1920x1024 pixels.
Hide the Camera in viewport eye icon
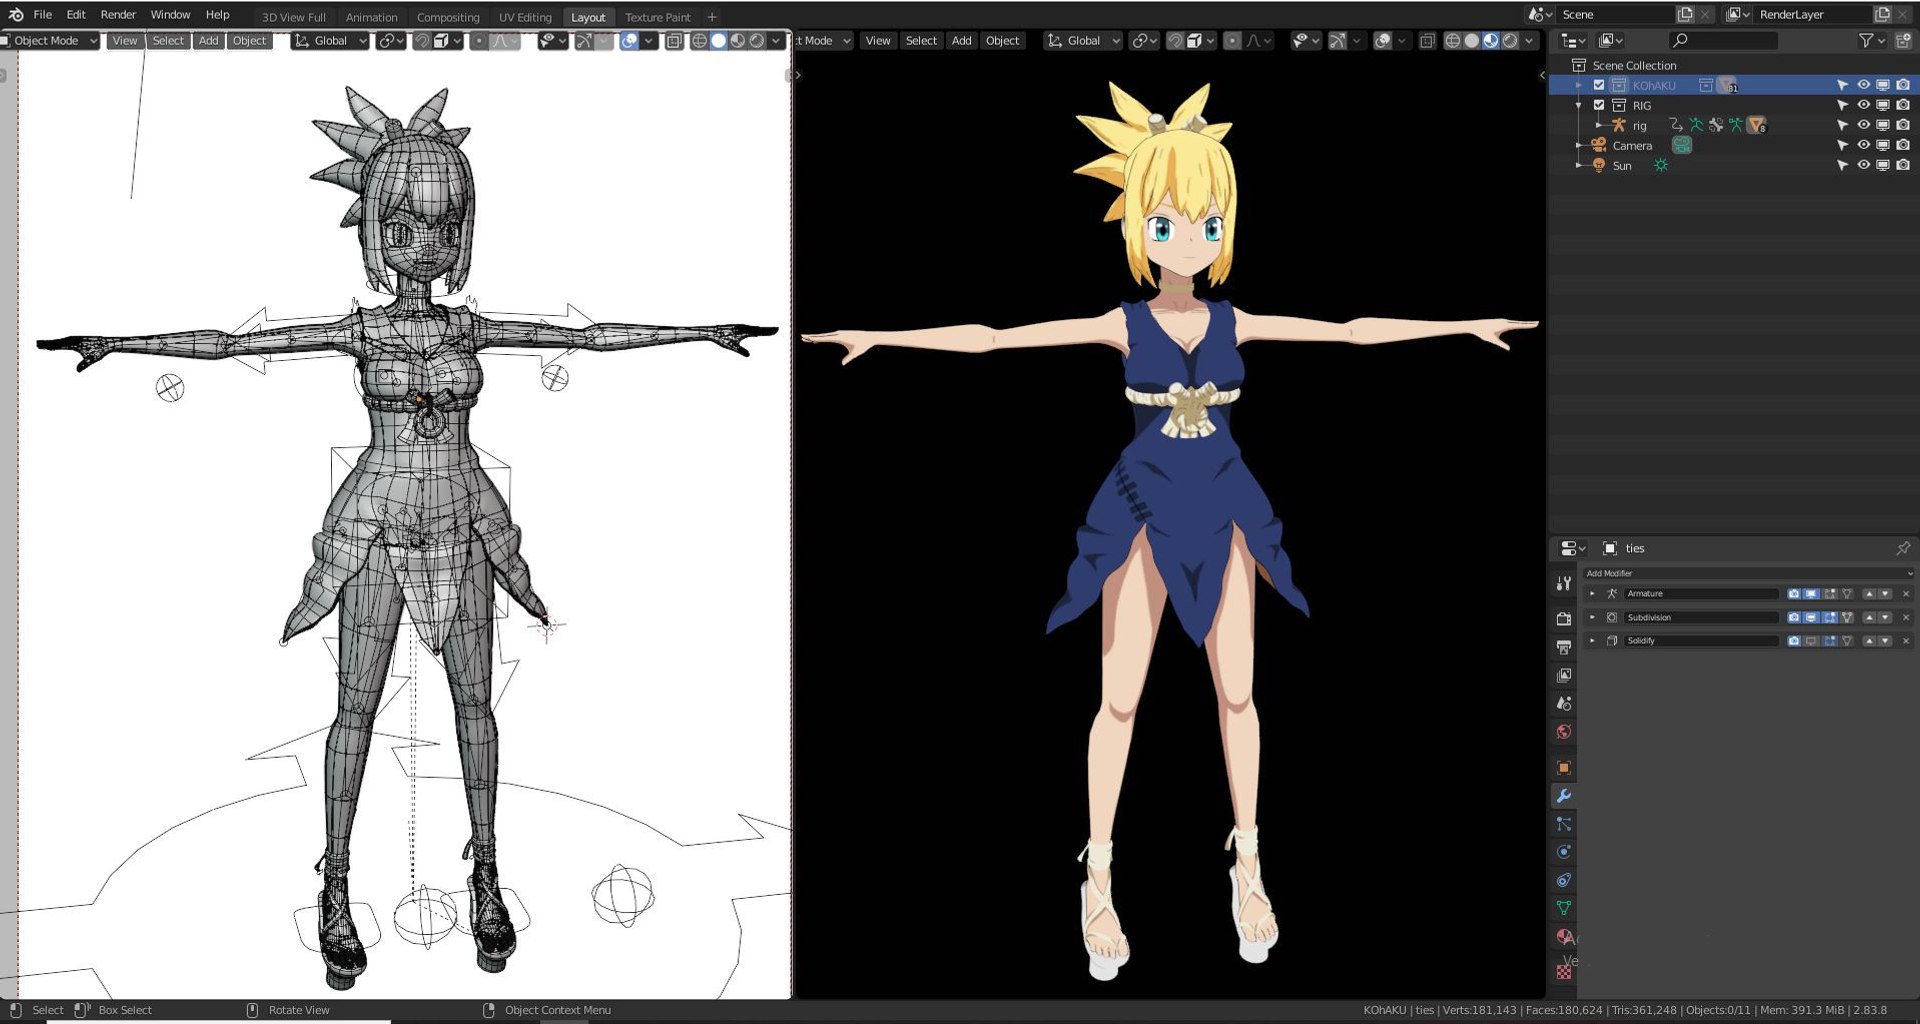pyautogui.click(x=1863, y=145)
